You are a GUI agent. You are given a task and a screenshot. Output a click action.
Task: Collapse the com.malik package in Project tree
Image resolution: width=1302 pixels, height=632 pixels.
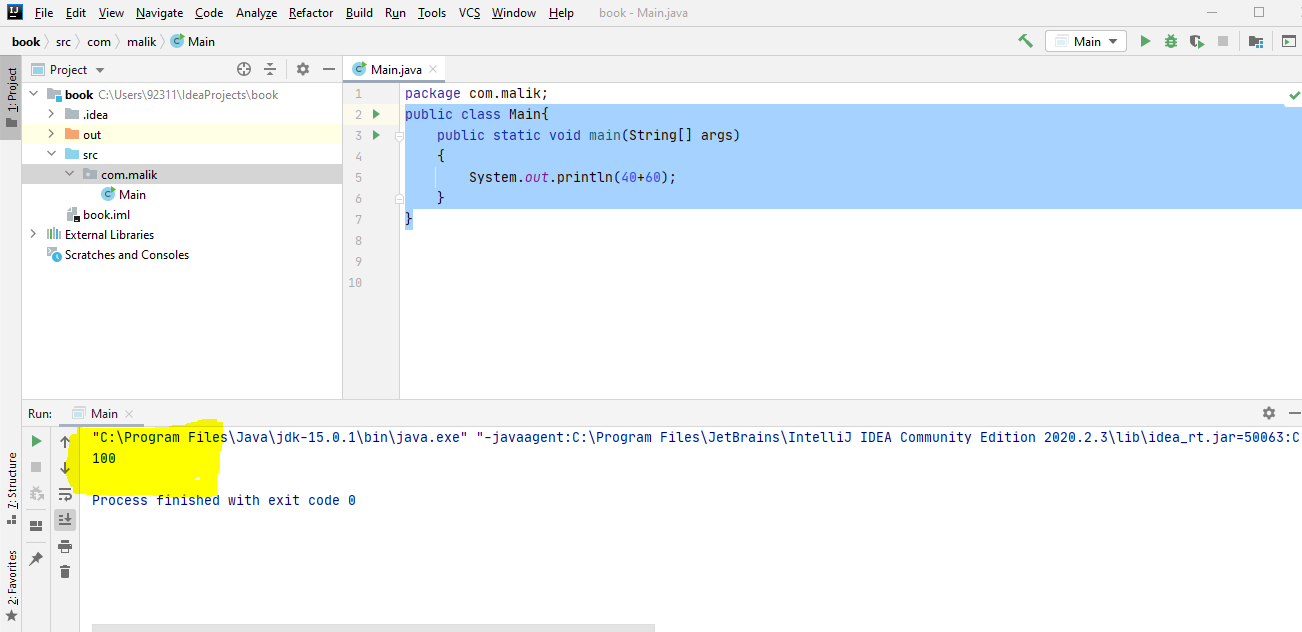pos(69,174)
